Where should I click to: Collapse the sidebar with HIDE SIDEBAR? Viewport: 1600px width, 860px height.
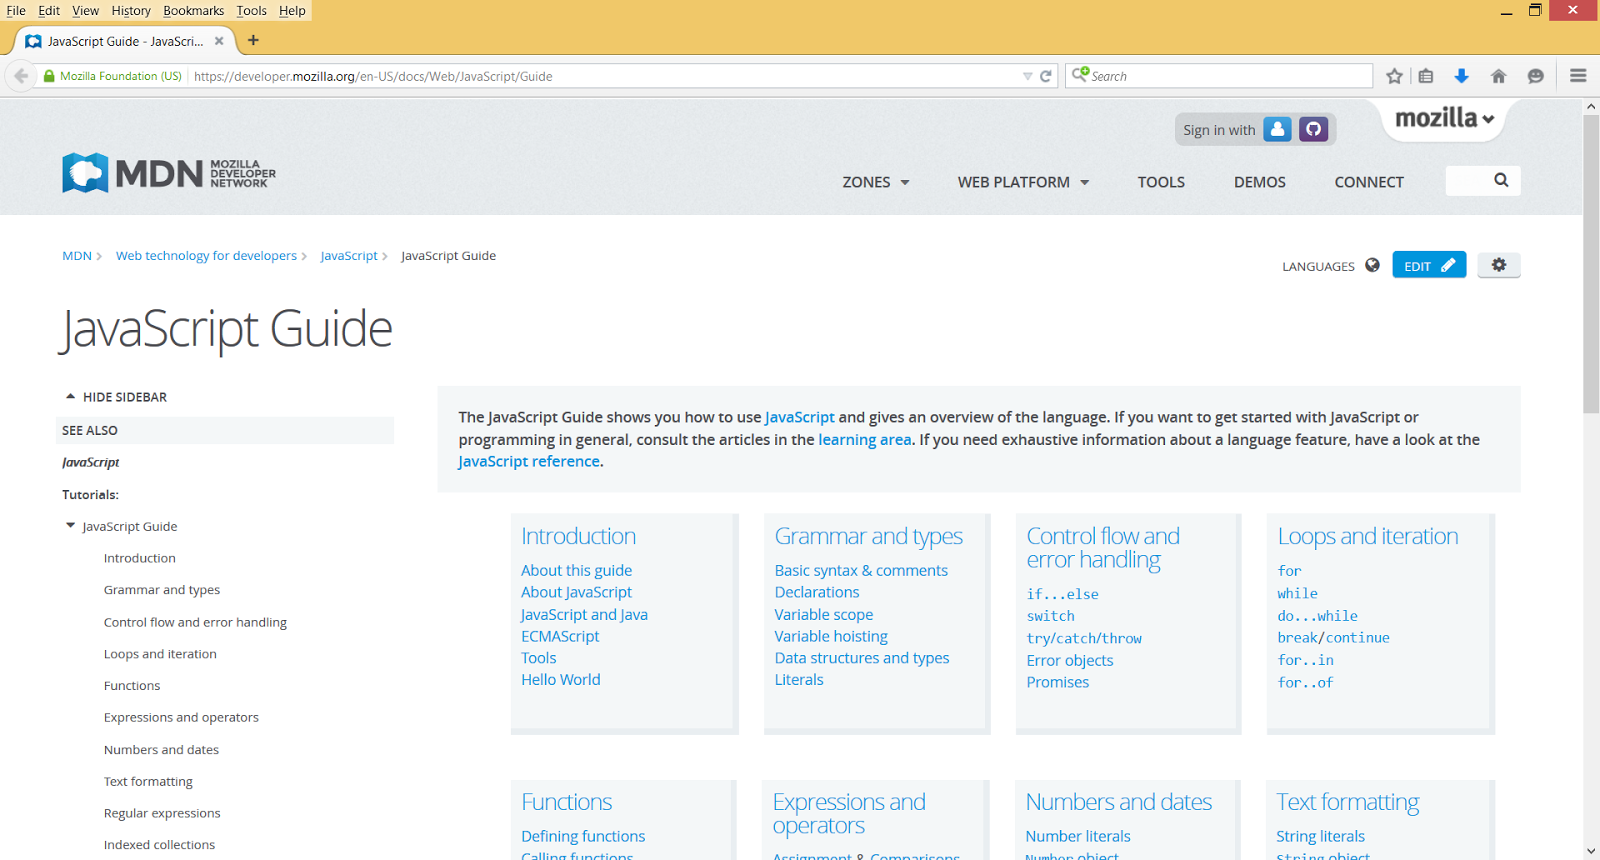click(116, 397)
